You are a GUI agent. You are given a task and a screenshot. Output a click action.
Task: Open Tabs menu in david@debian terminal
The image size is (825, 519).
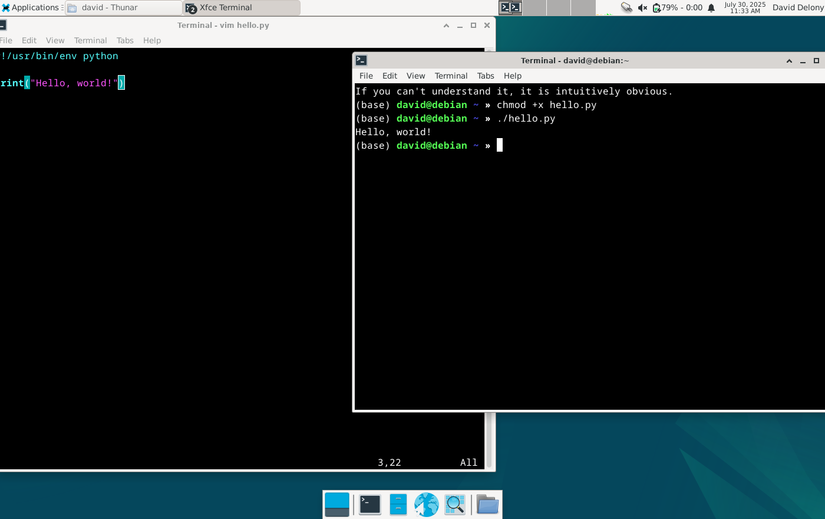coord(485,76)
